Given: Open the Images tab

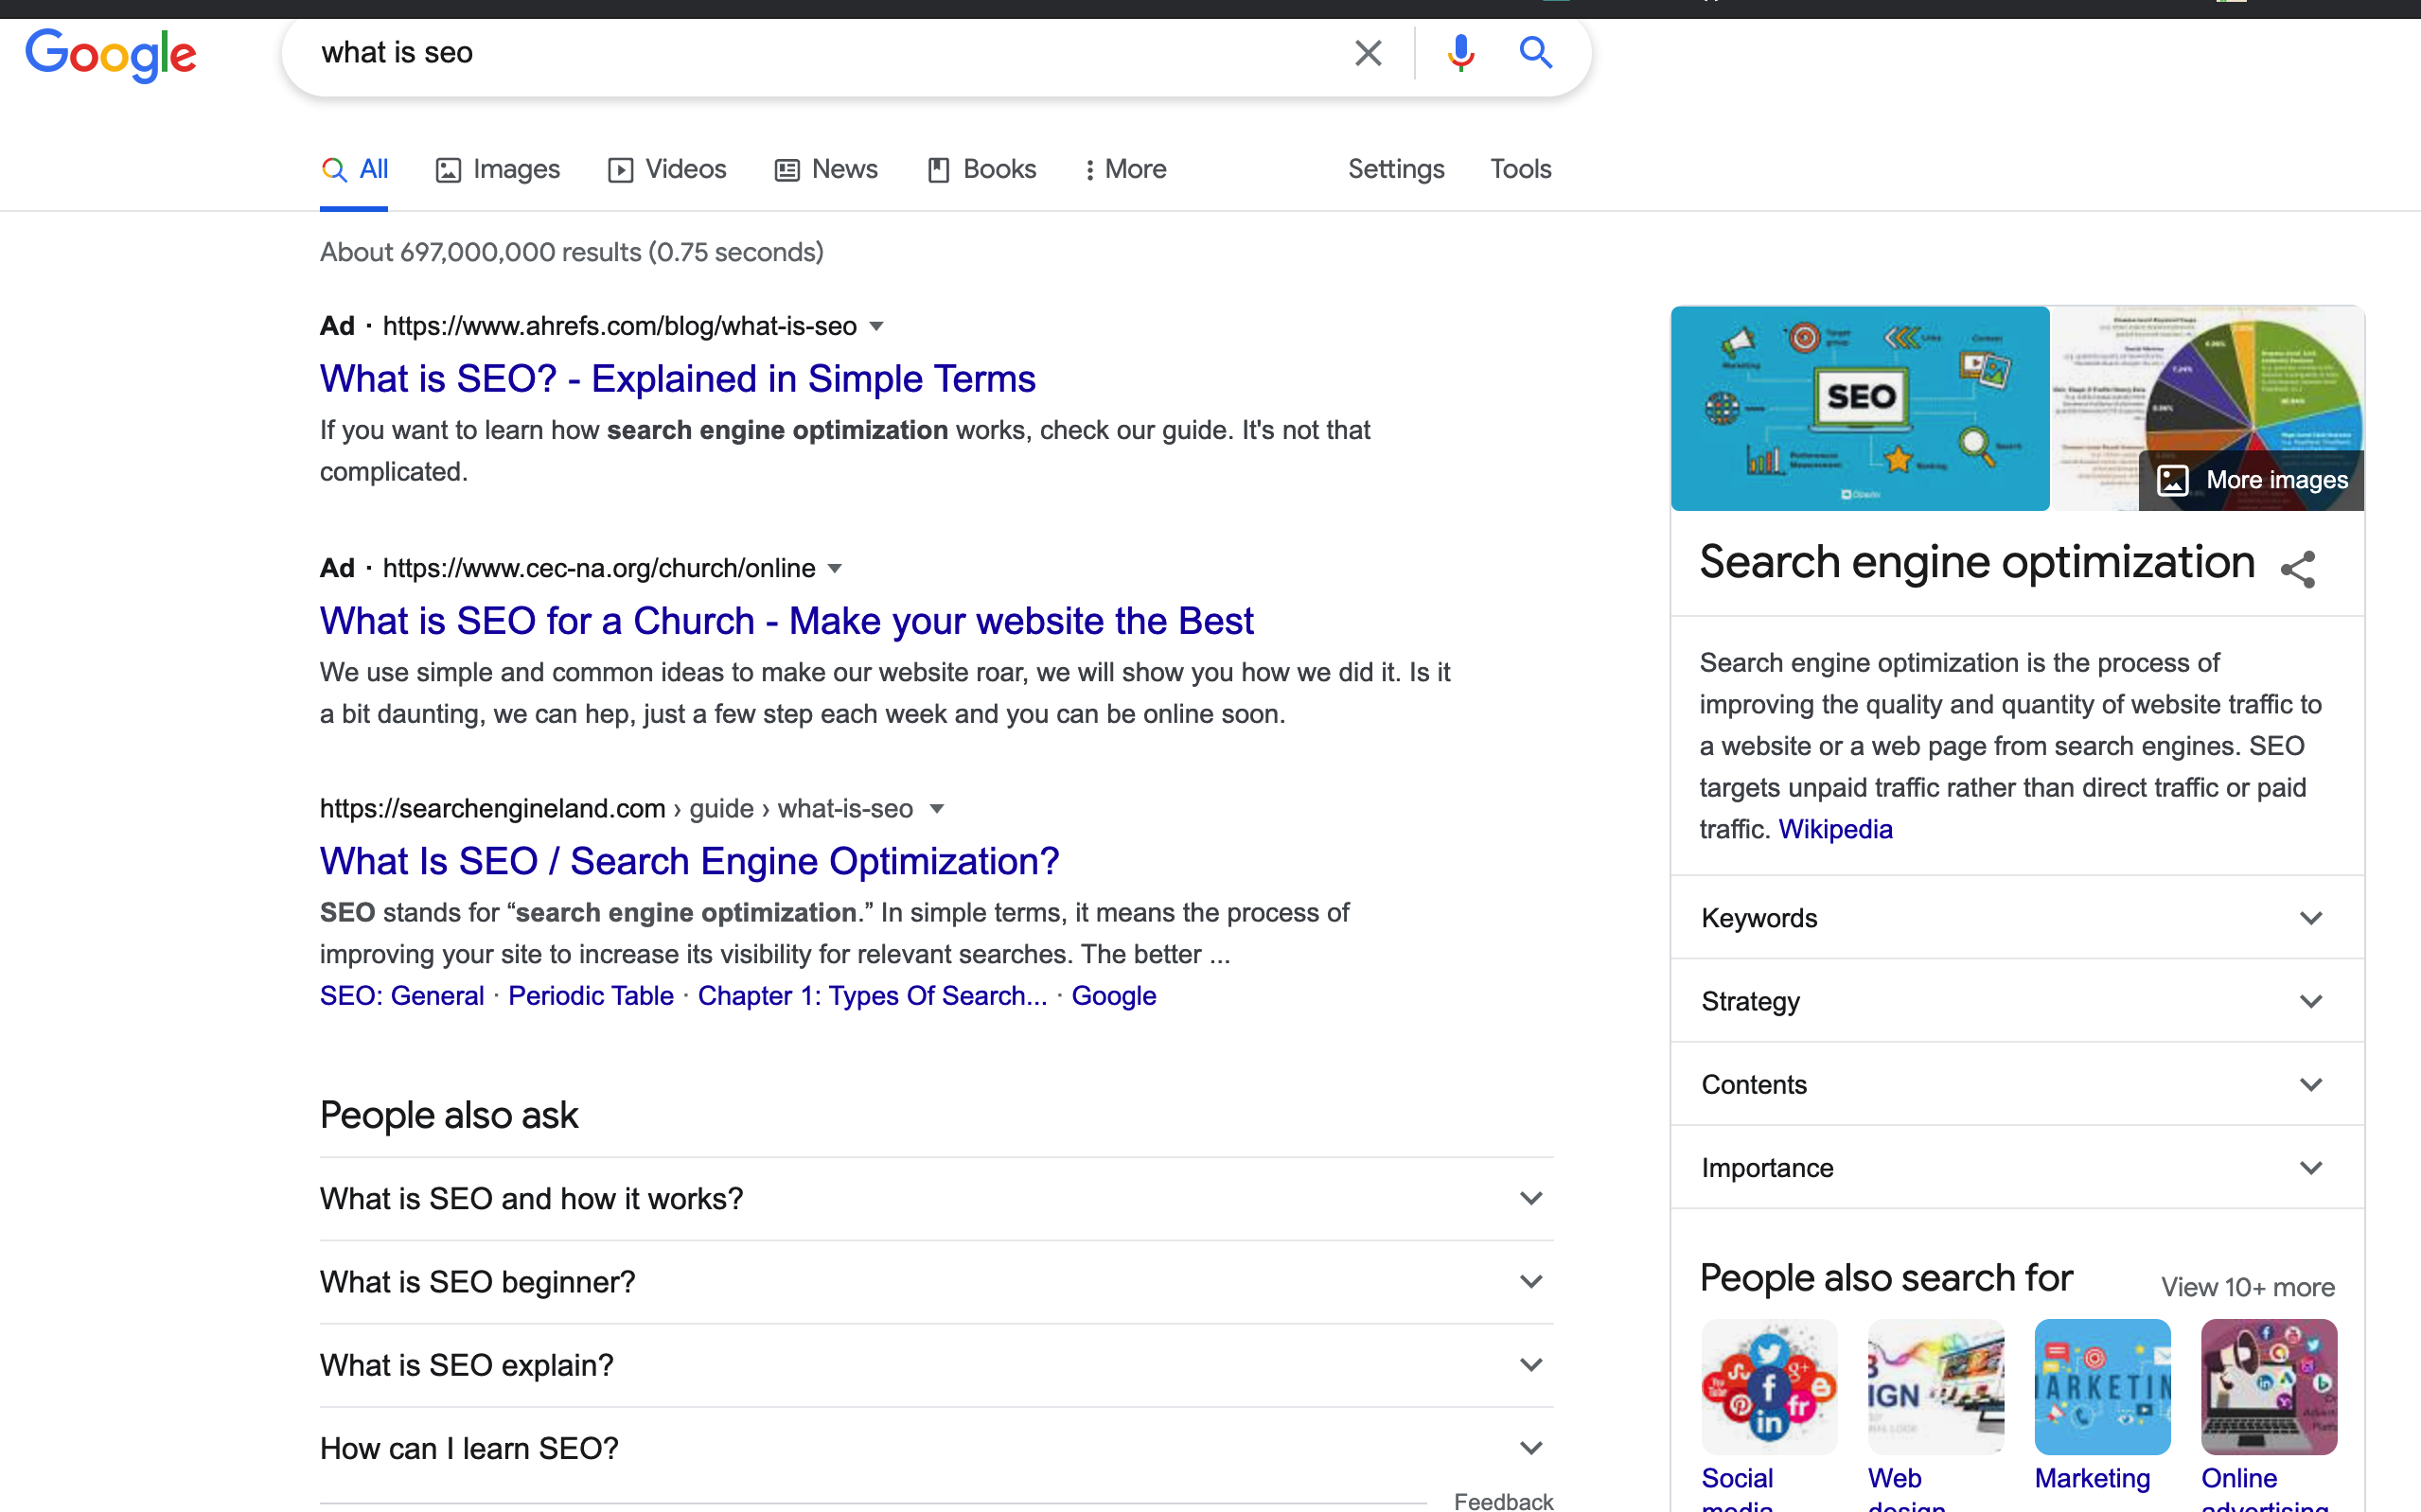Looking at the screenshot, I should click(497, 169).
